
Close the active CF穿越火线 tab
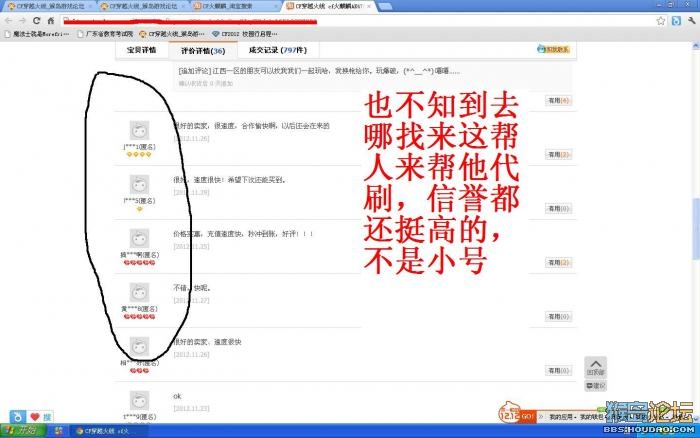(369, 6)
